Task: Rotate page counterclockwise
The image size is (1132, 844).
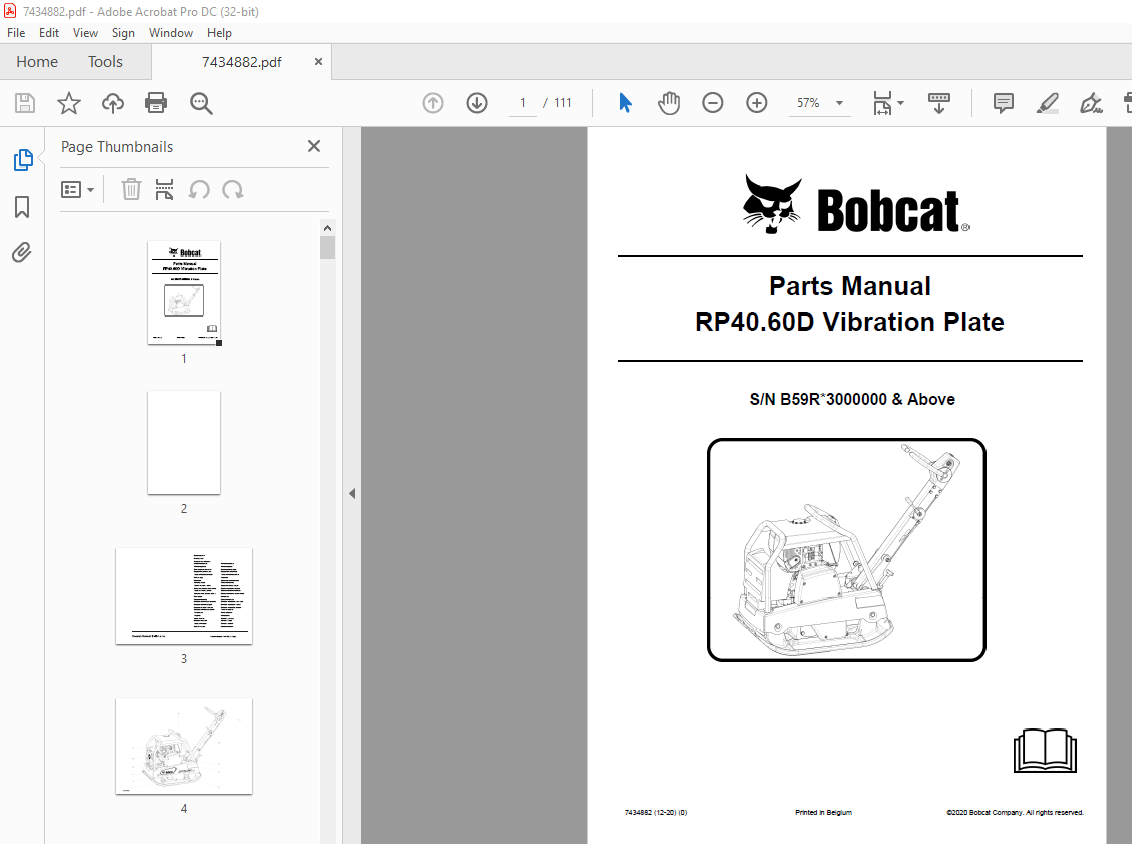Action: 199,190
